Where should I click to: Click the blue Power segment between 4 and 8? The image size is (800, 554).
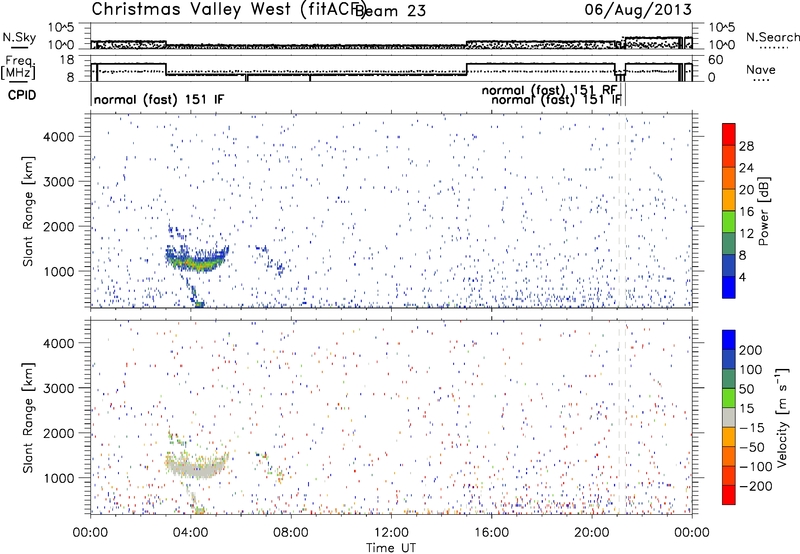point(729,265)
